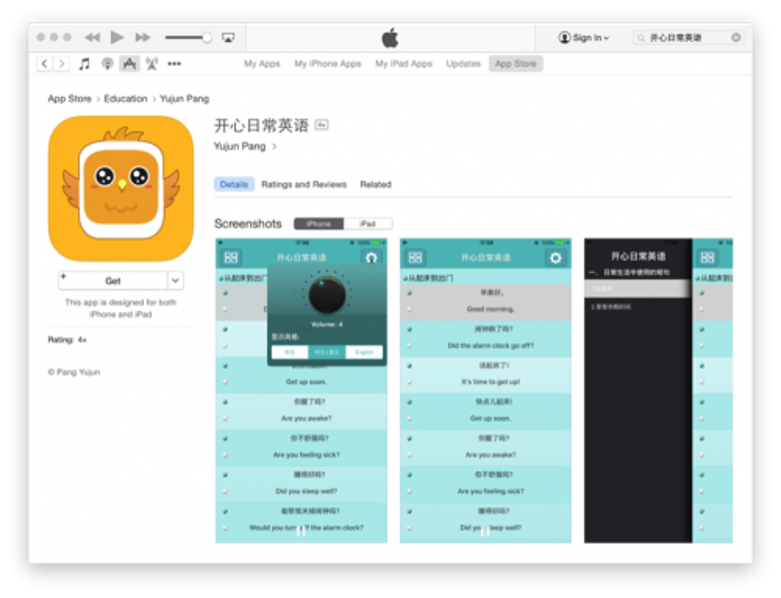This screenshot has width=781, height=598.
Task: Click the rewind playback button
Action: 92,37
